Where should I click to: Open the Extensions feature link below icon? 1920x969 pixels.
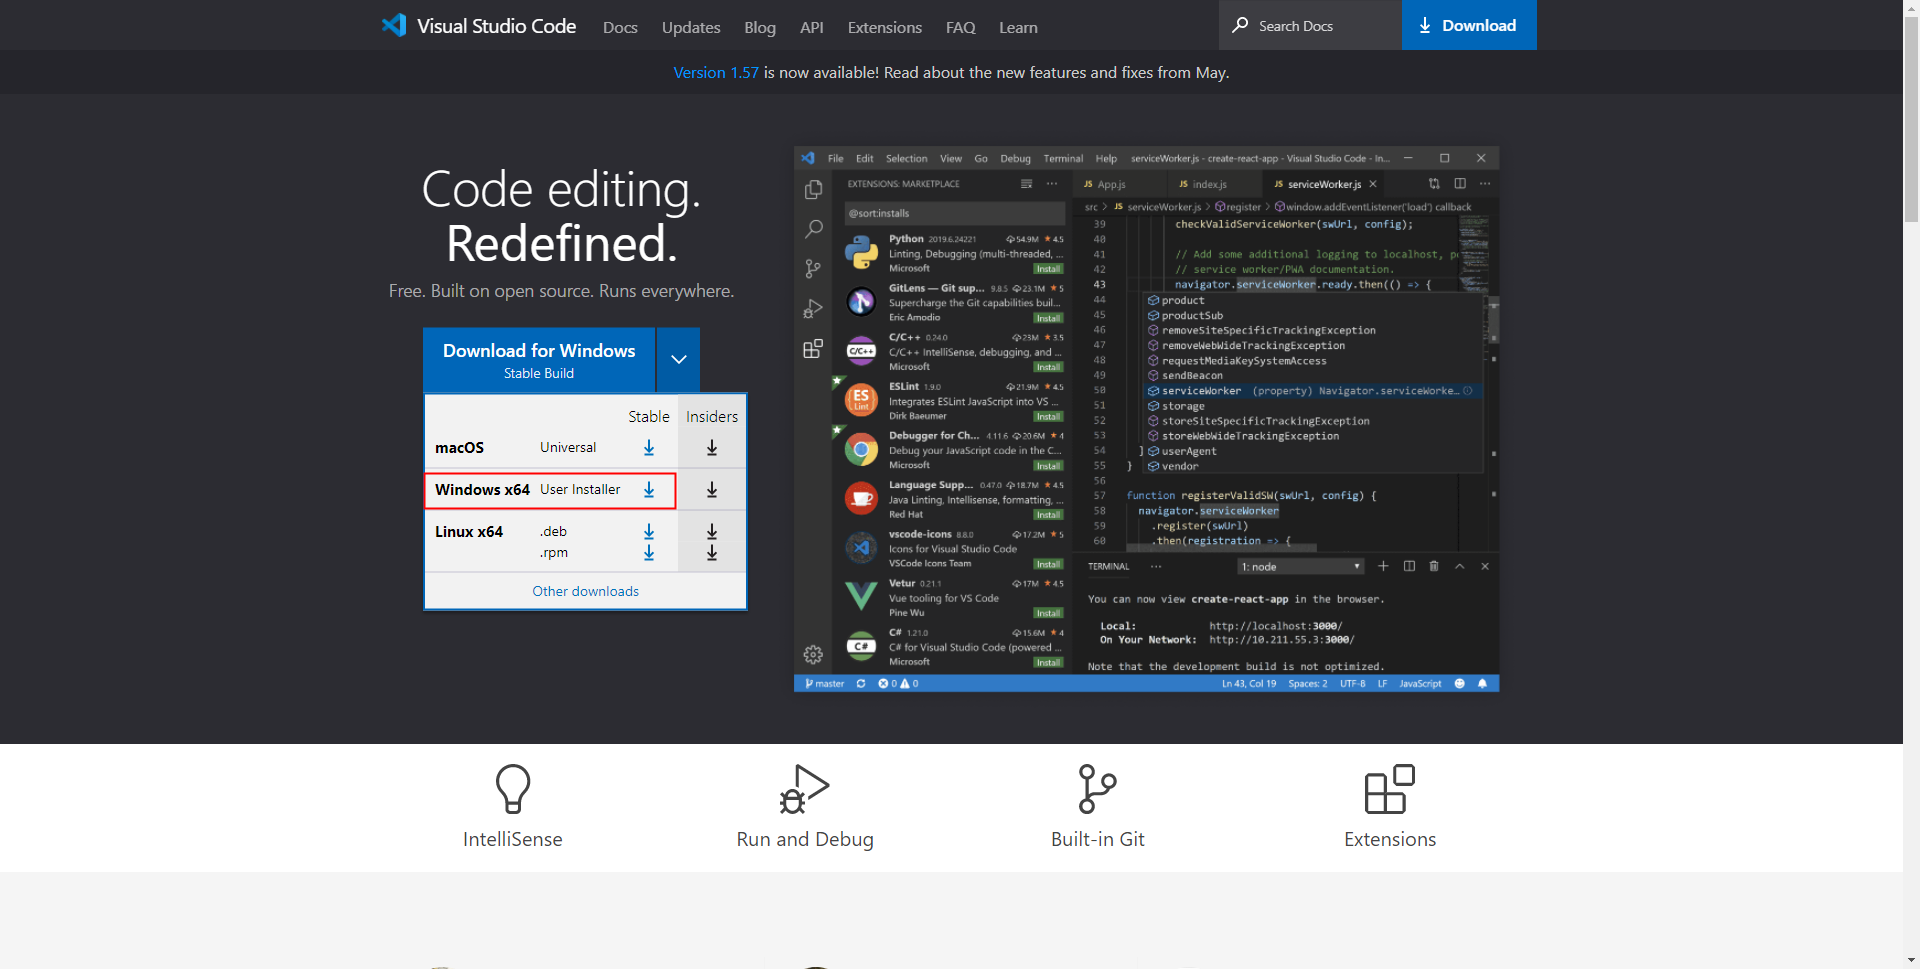pos(1390,840)
